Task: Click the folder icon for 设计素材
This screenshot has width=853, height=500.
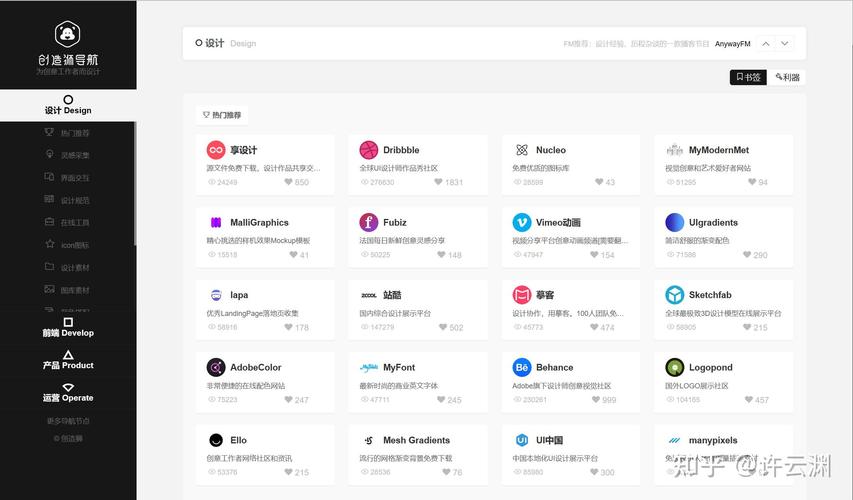Action: (x=50, y=267)
